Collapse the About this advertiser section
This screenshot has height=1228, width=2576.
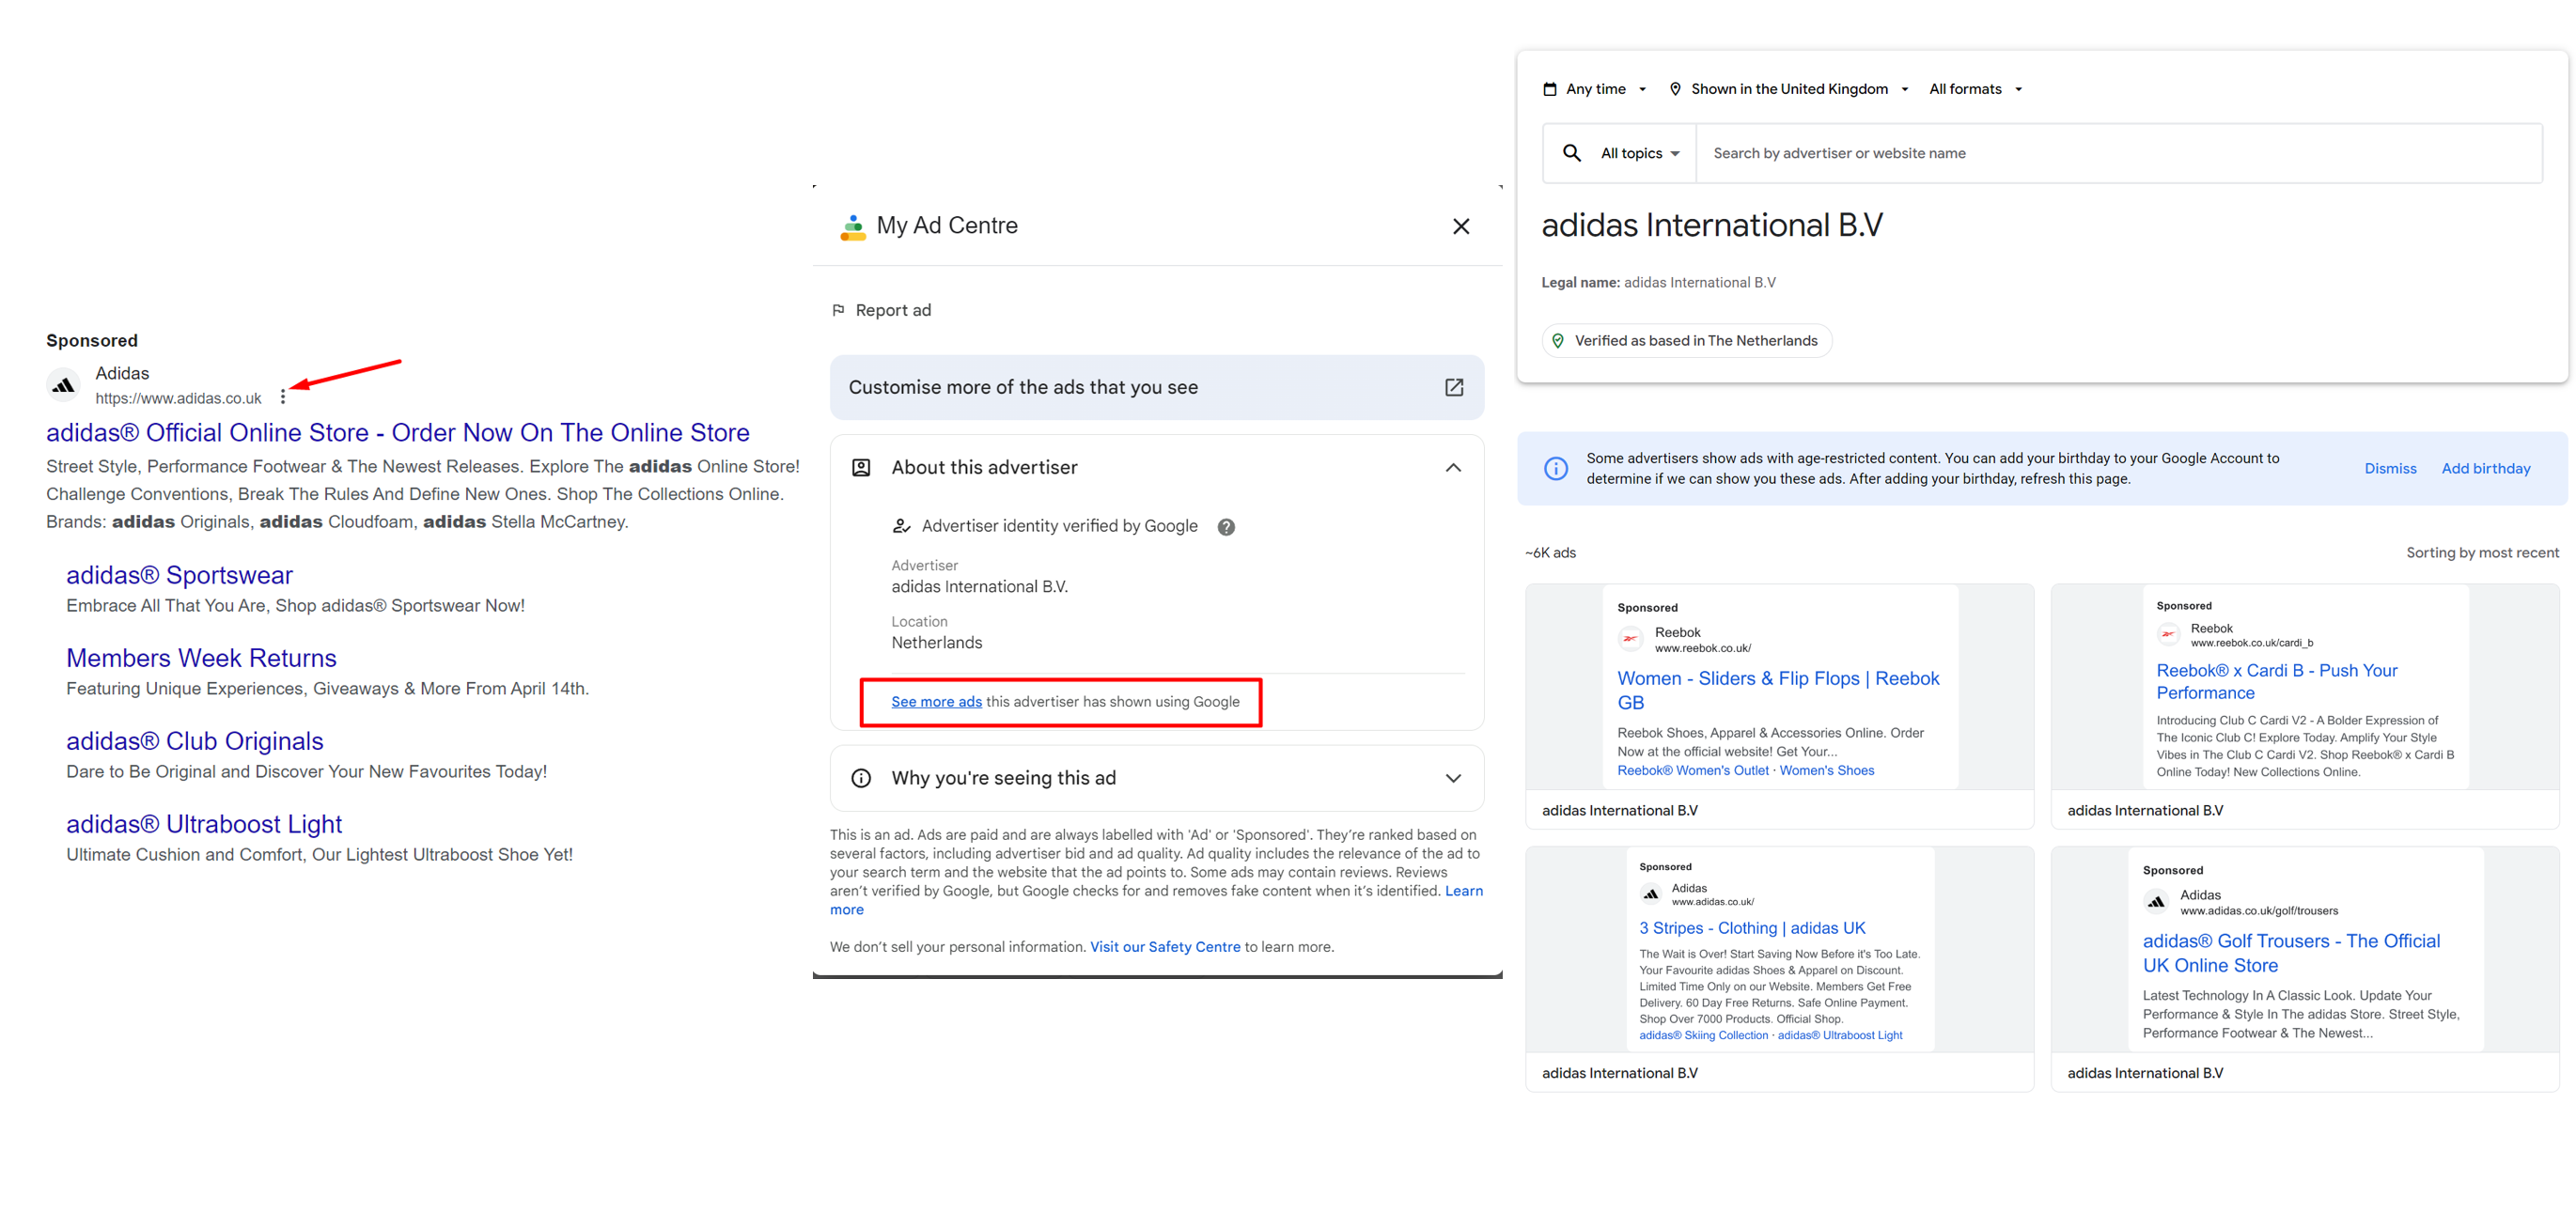click(1453, 467)
